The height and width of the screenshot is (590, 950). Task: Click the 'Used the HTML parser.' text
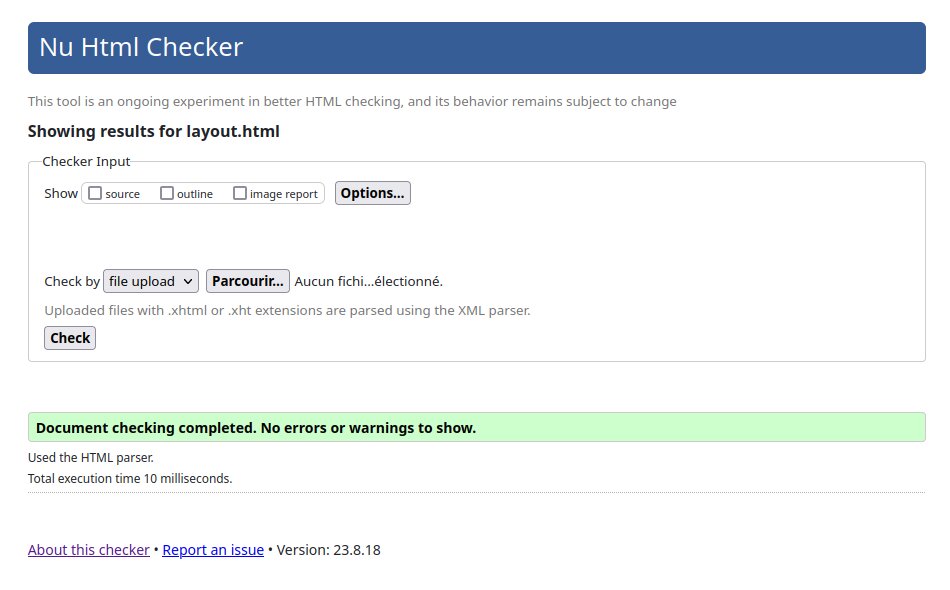point(91,457)
